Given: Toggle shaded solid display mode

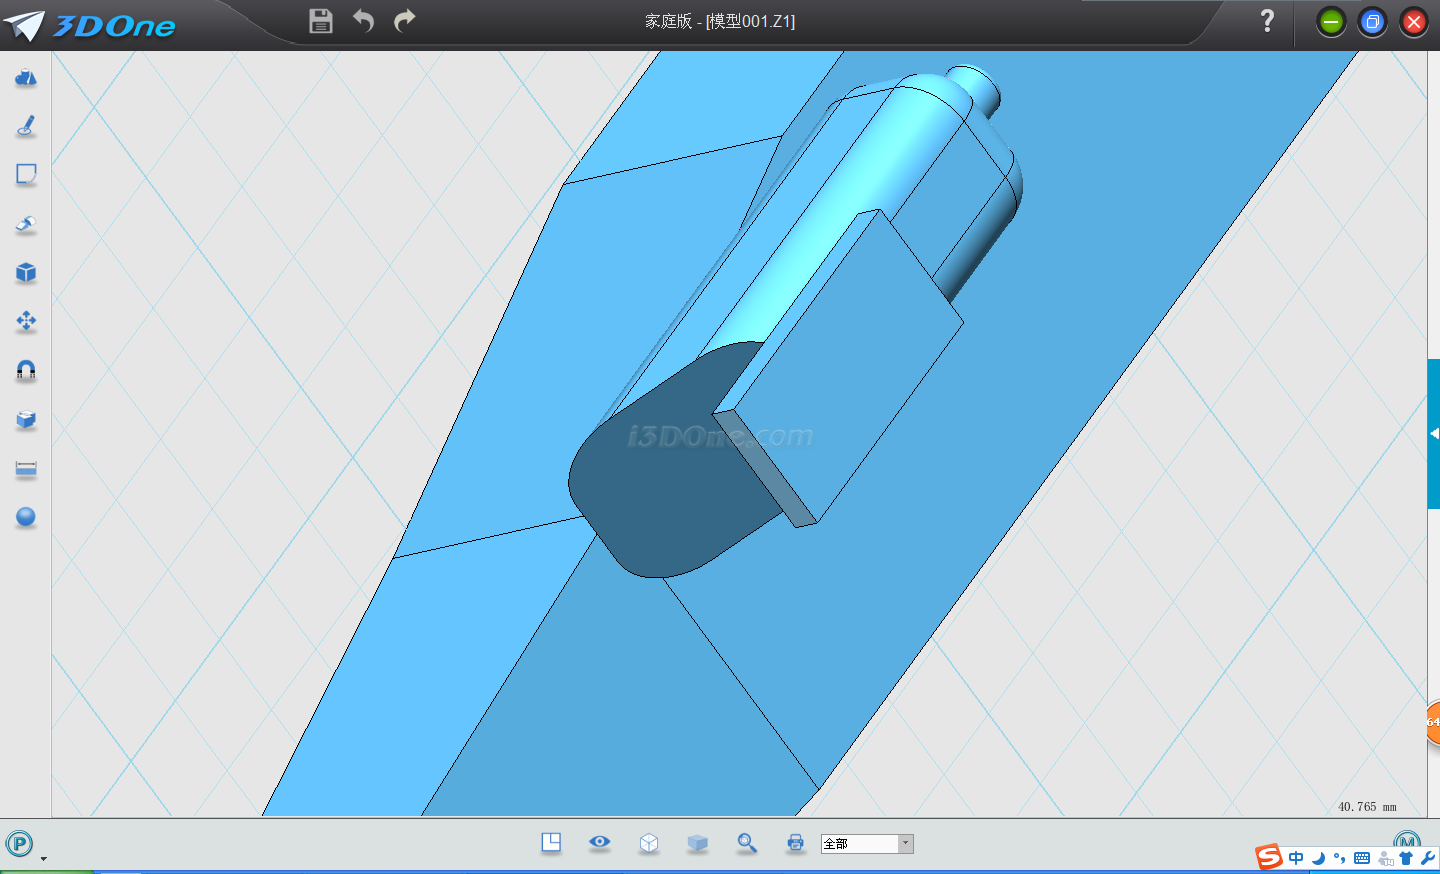Looking at the screenshot, I should pyautogui.click(x=698, y=843).
